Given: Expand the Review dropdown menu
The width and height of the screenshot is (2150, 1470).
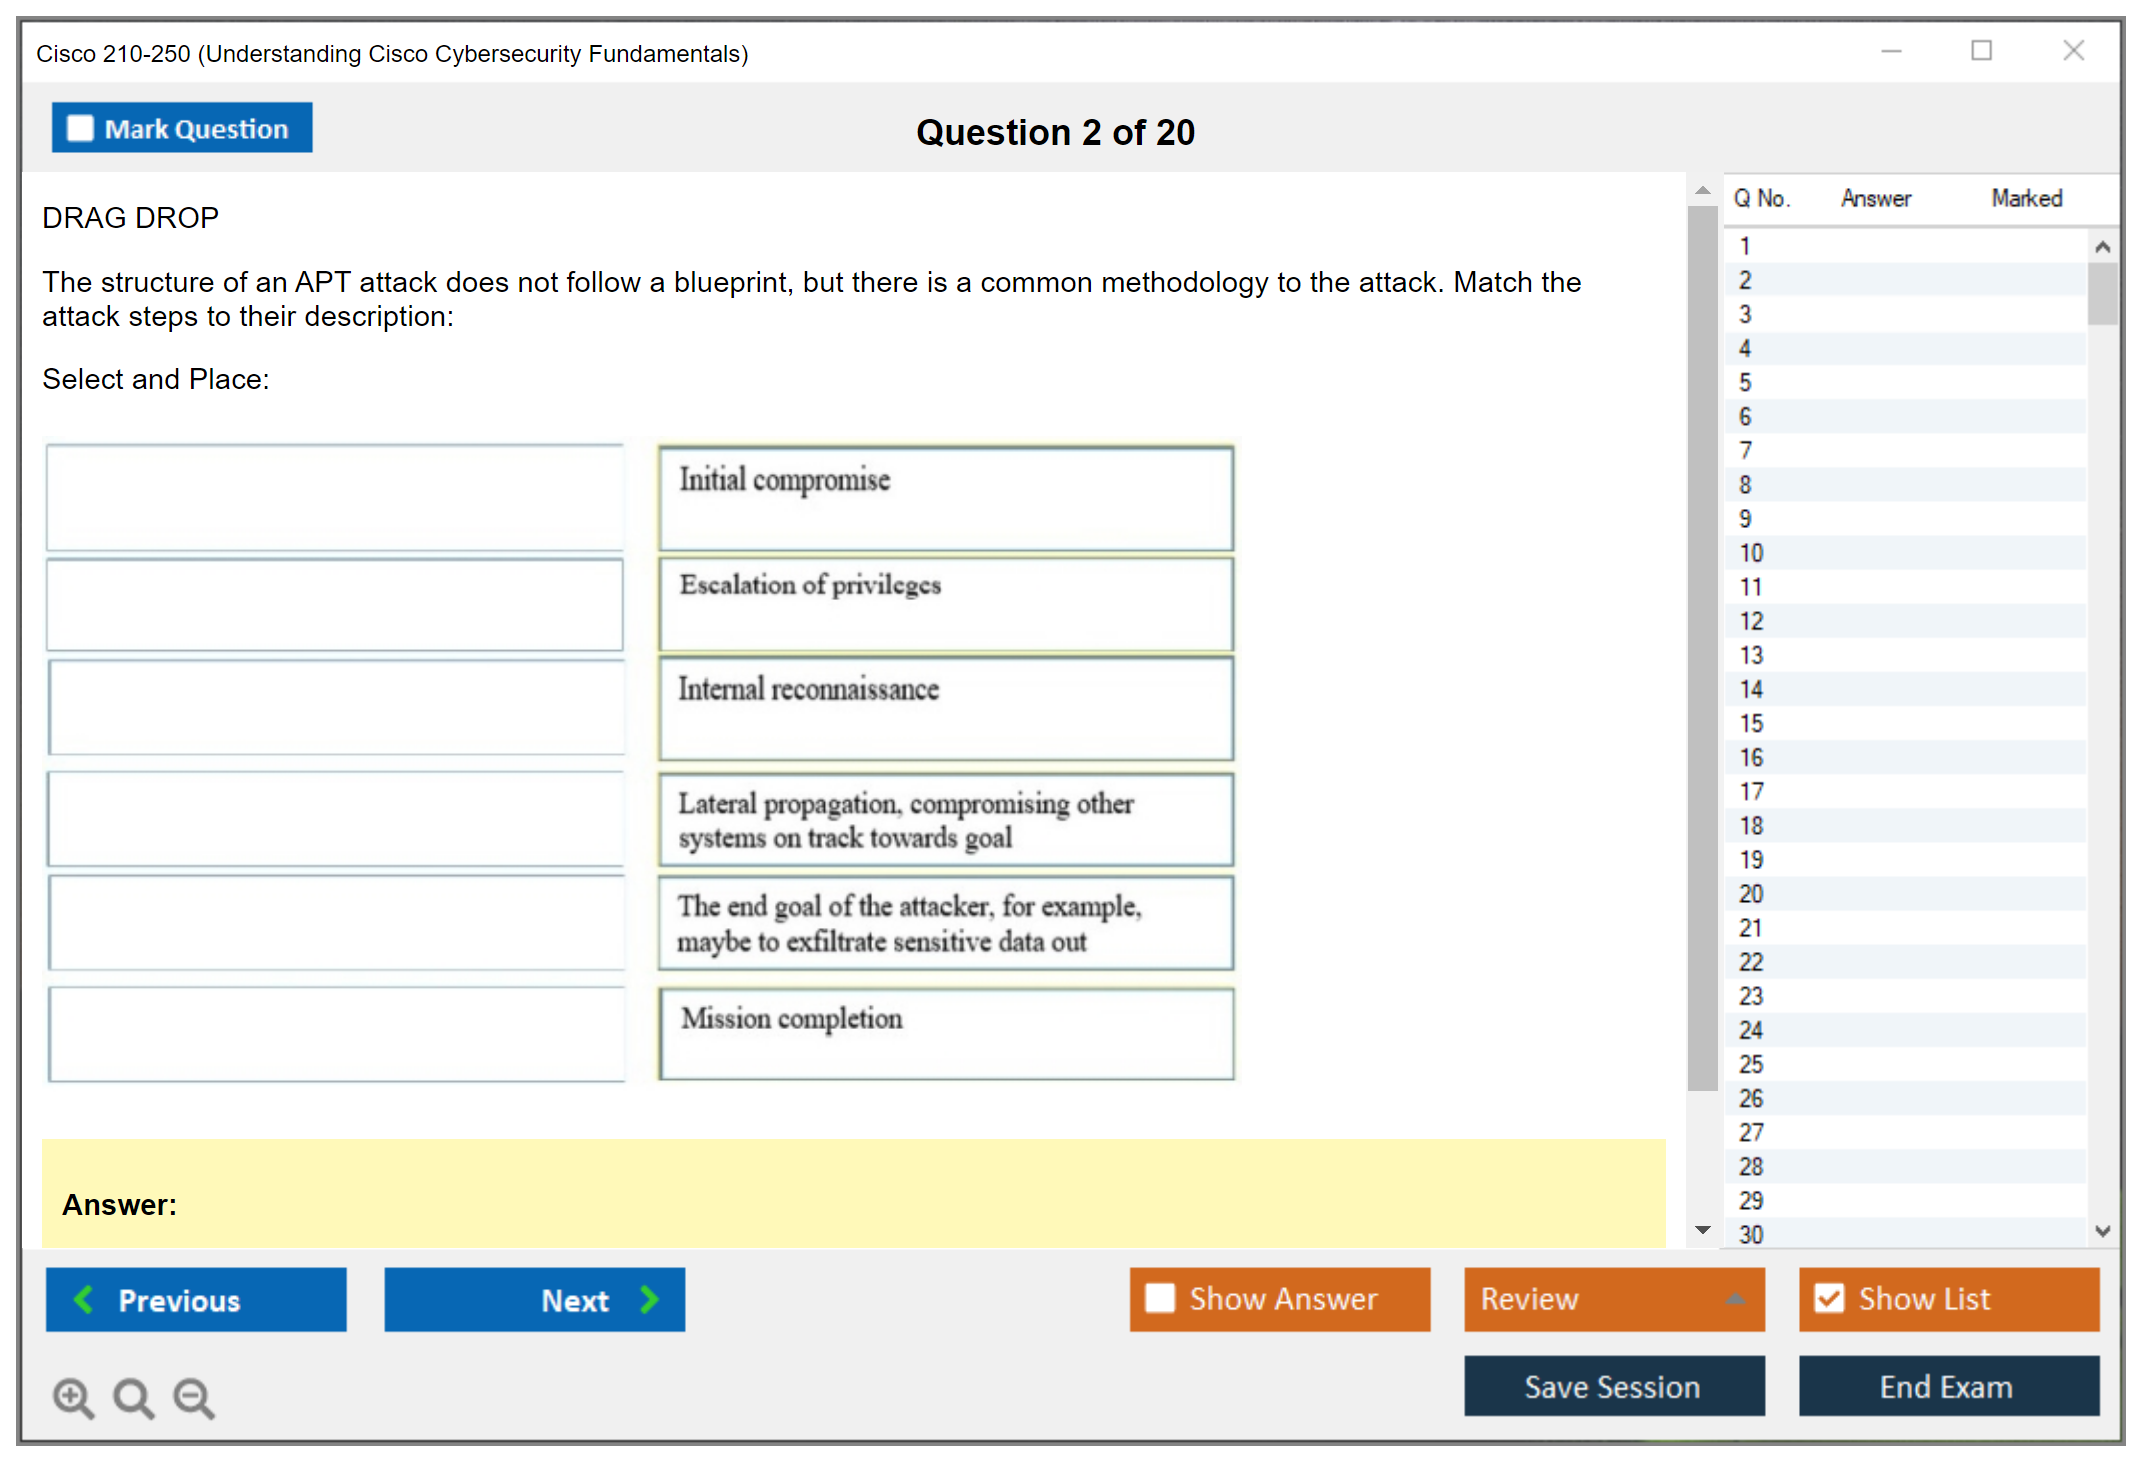Looking at the screenshot, I should [x=1736, y=1298].
